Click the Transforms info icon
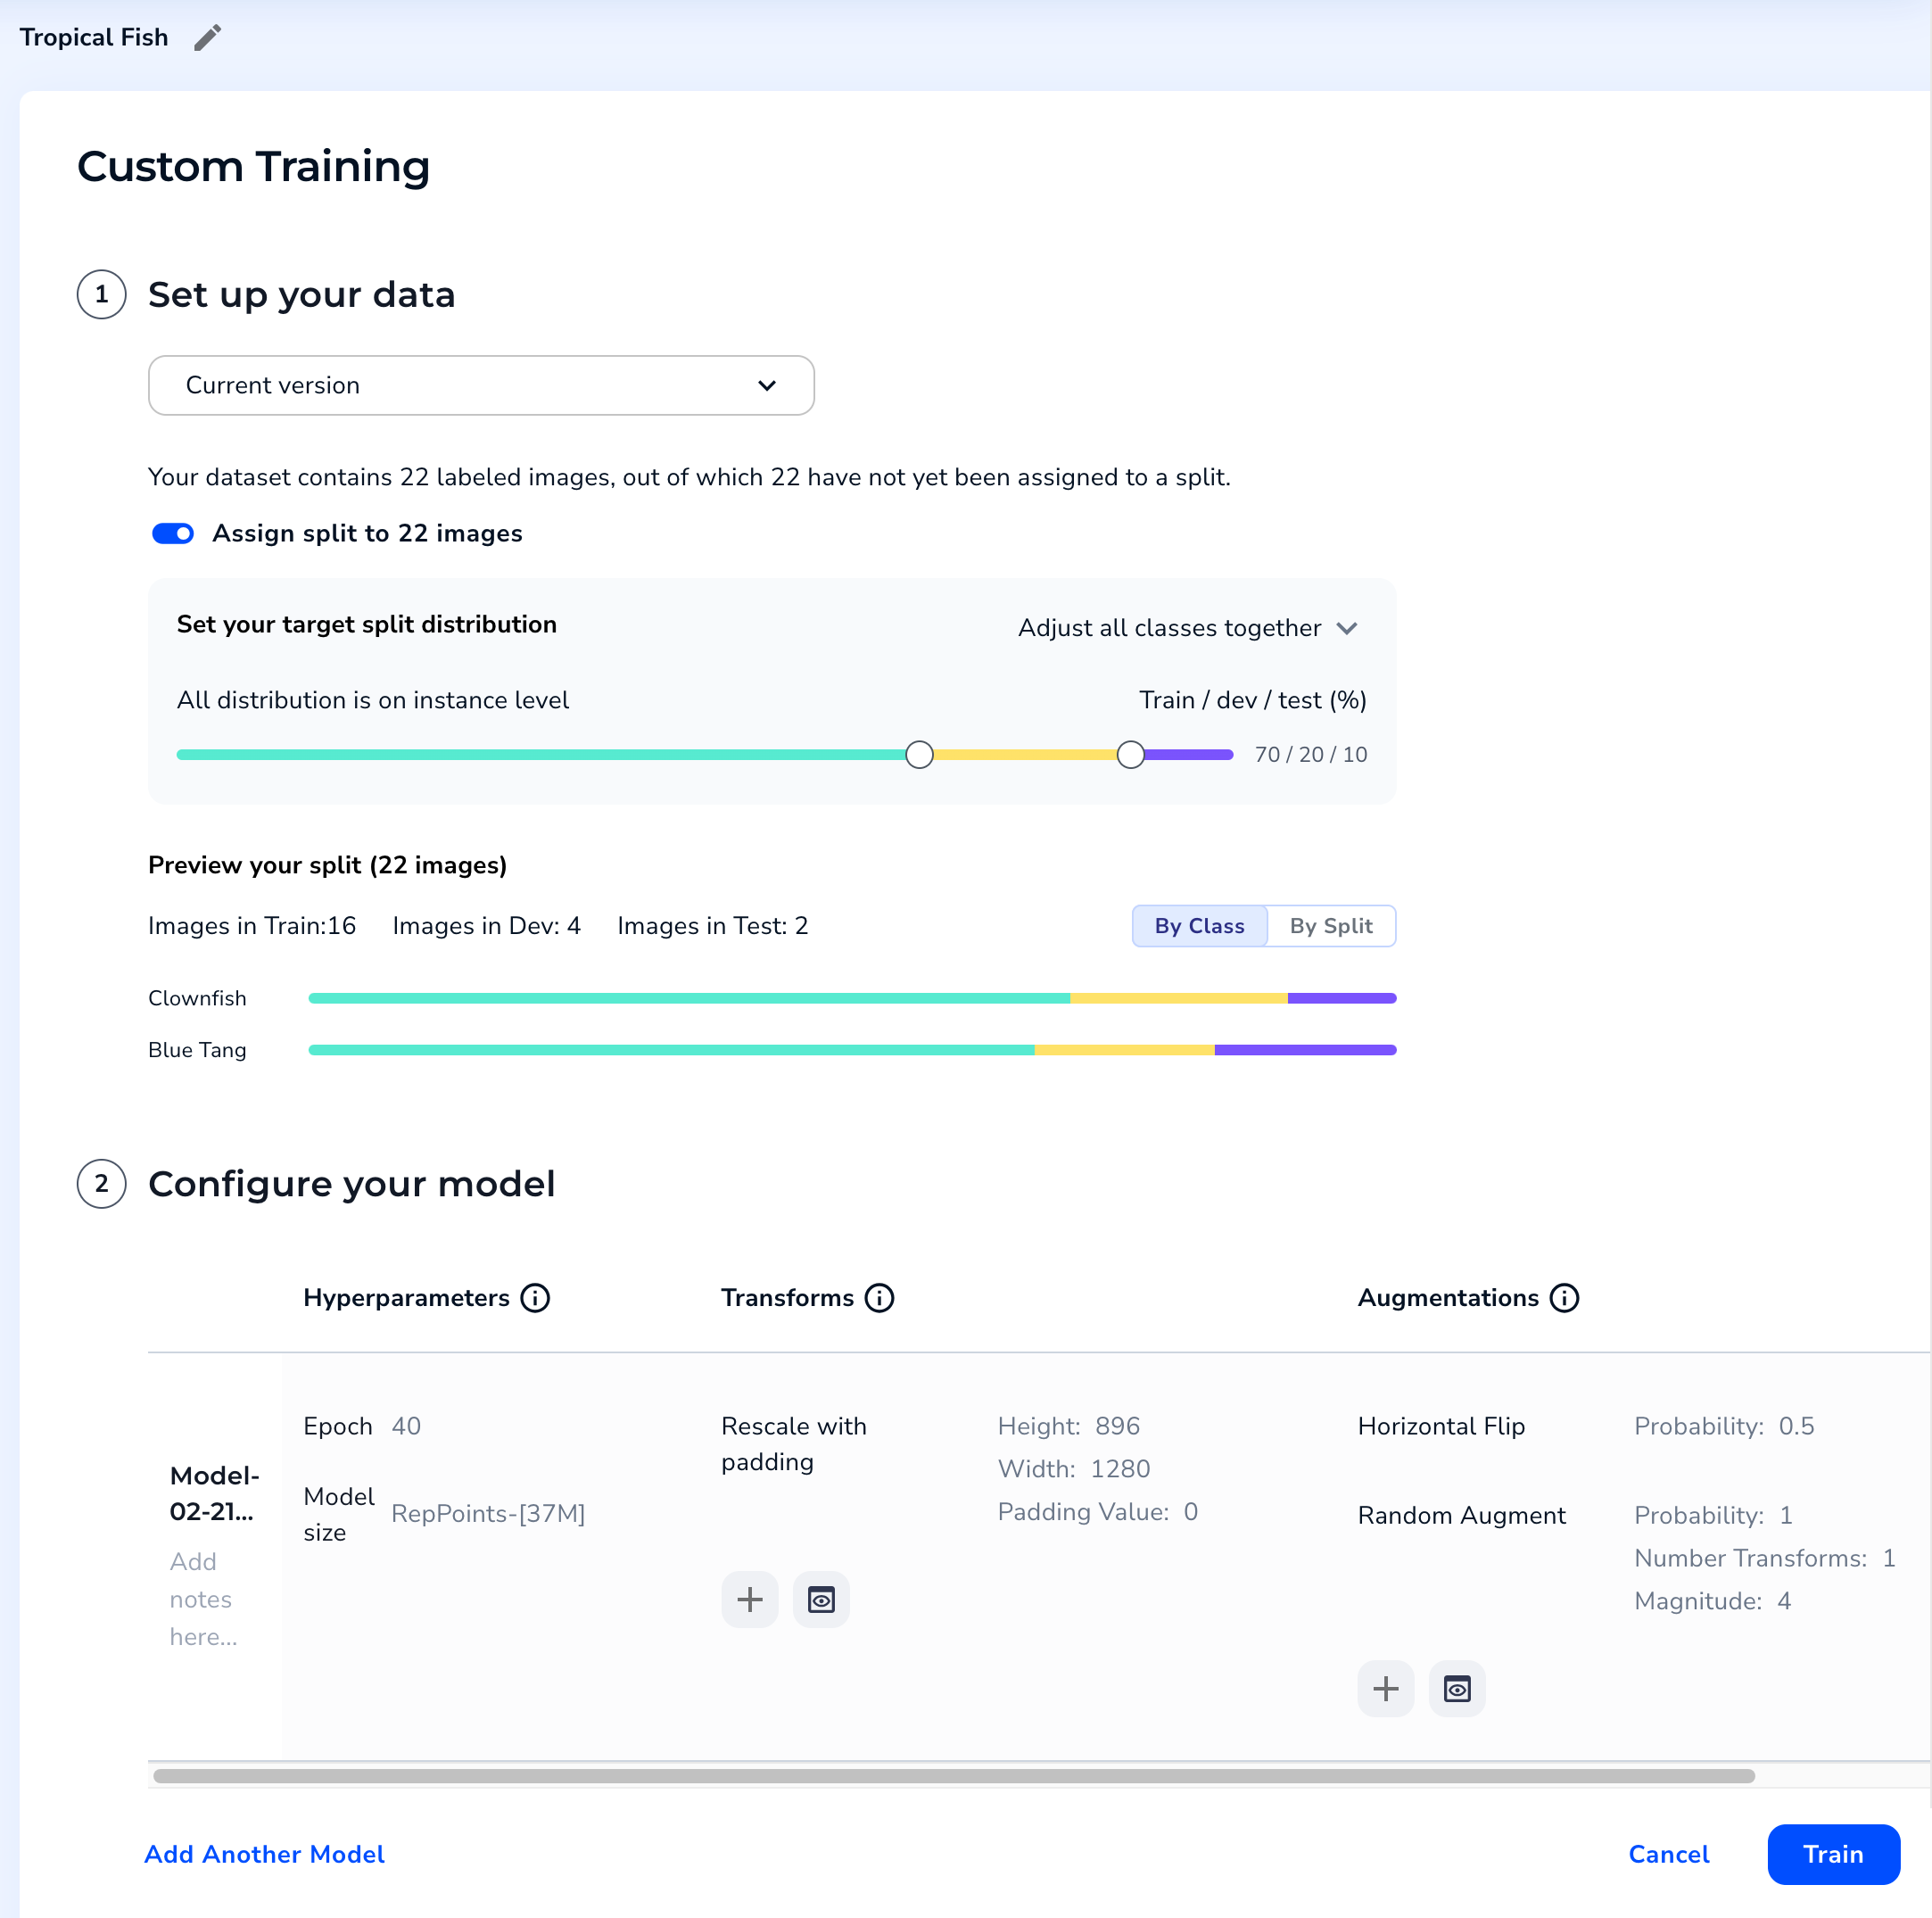This screenshot has height=1918, width=1932. [879, 1298]
